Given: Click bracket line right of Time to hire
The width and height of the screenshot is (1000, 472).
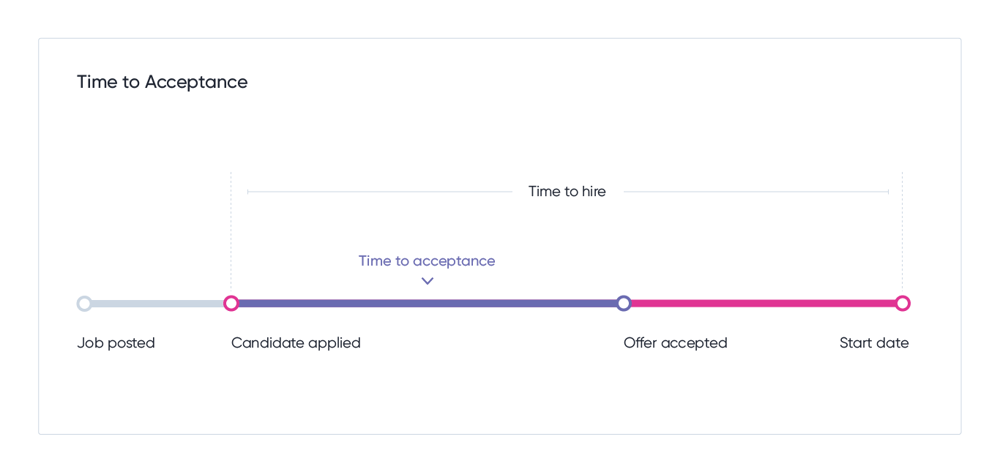Looking at the screenshot, I should point(756,191).
